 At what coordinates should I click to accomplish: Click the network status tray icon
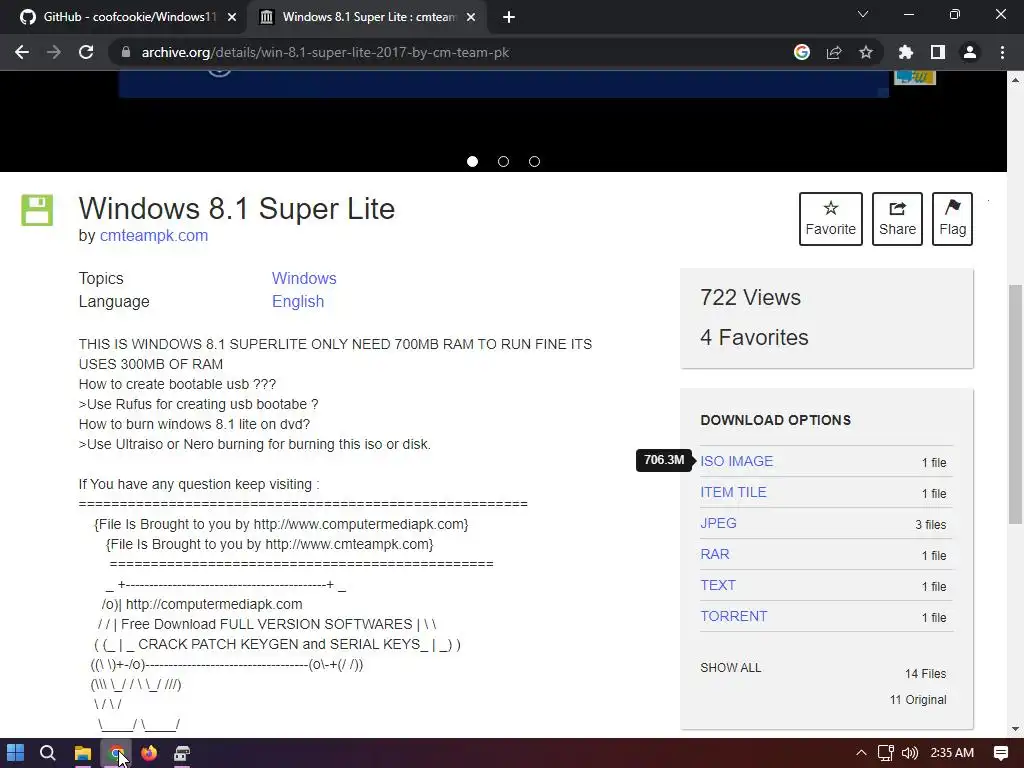[886, 753]
